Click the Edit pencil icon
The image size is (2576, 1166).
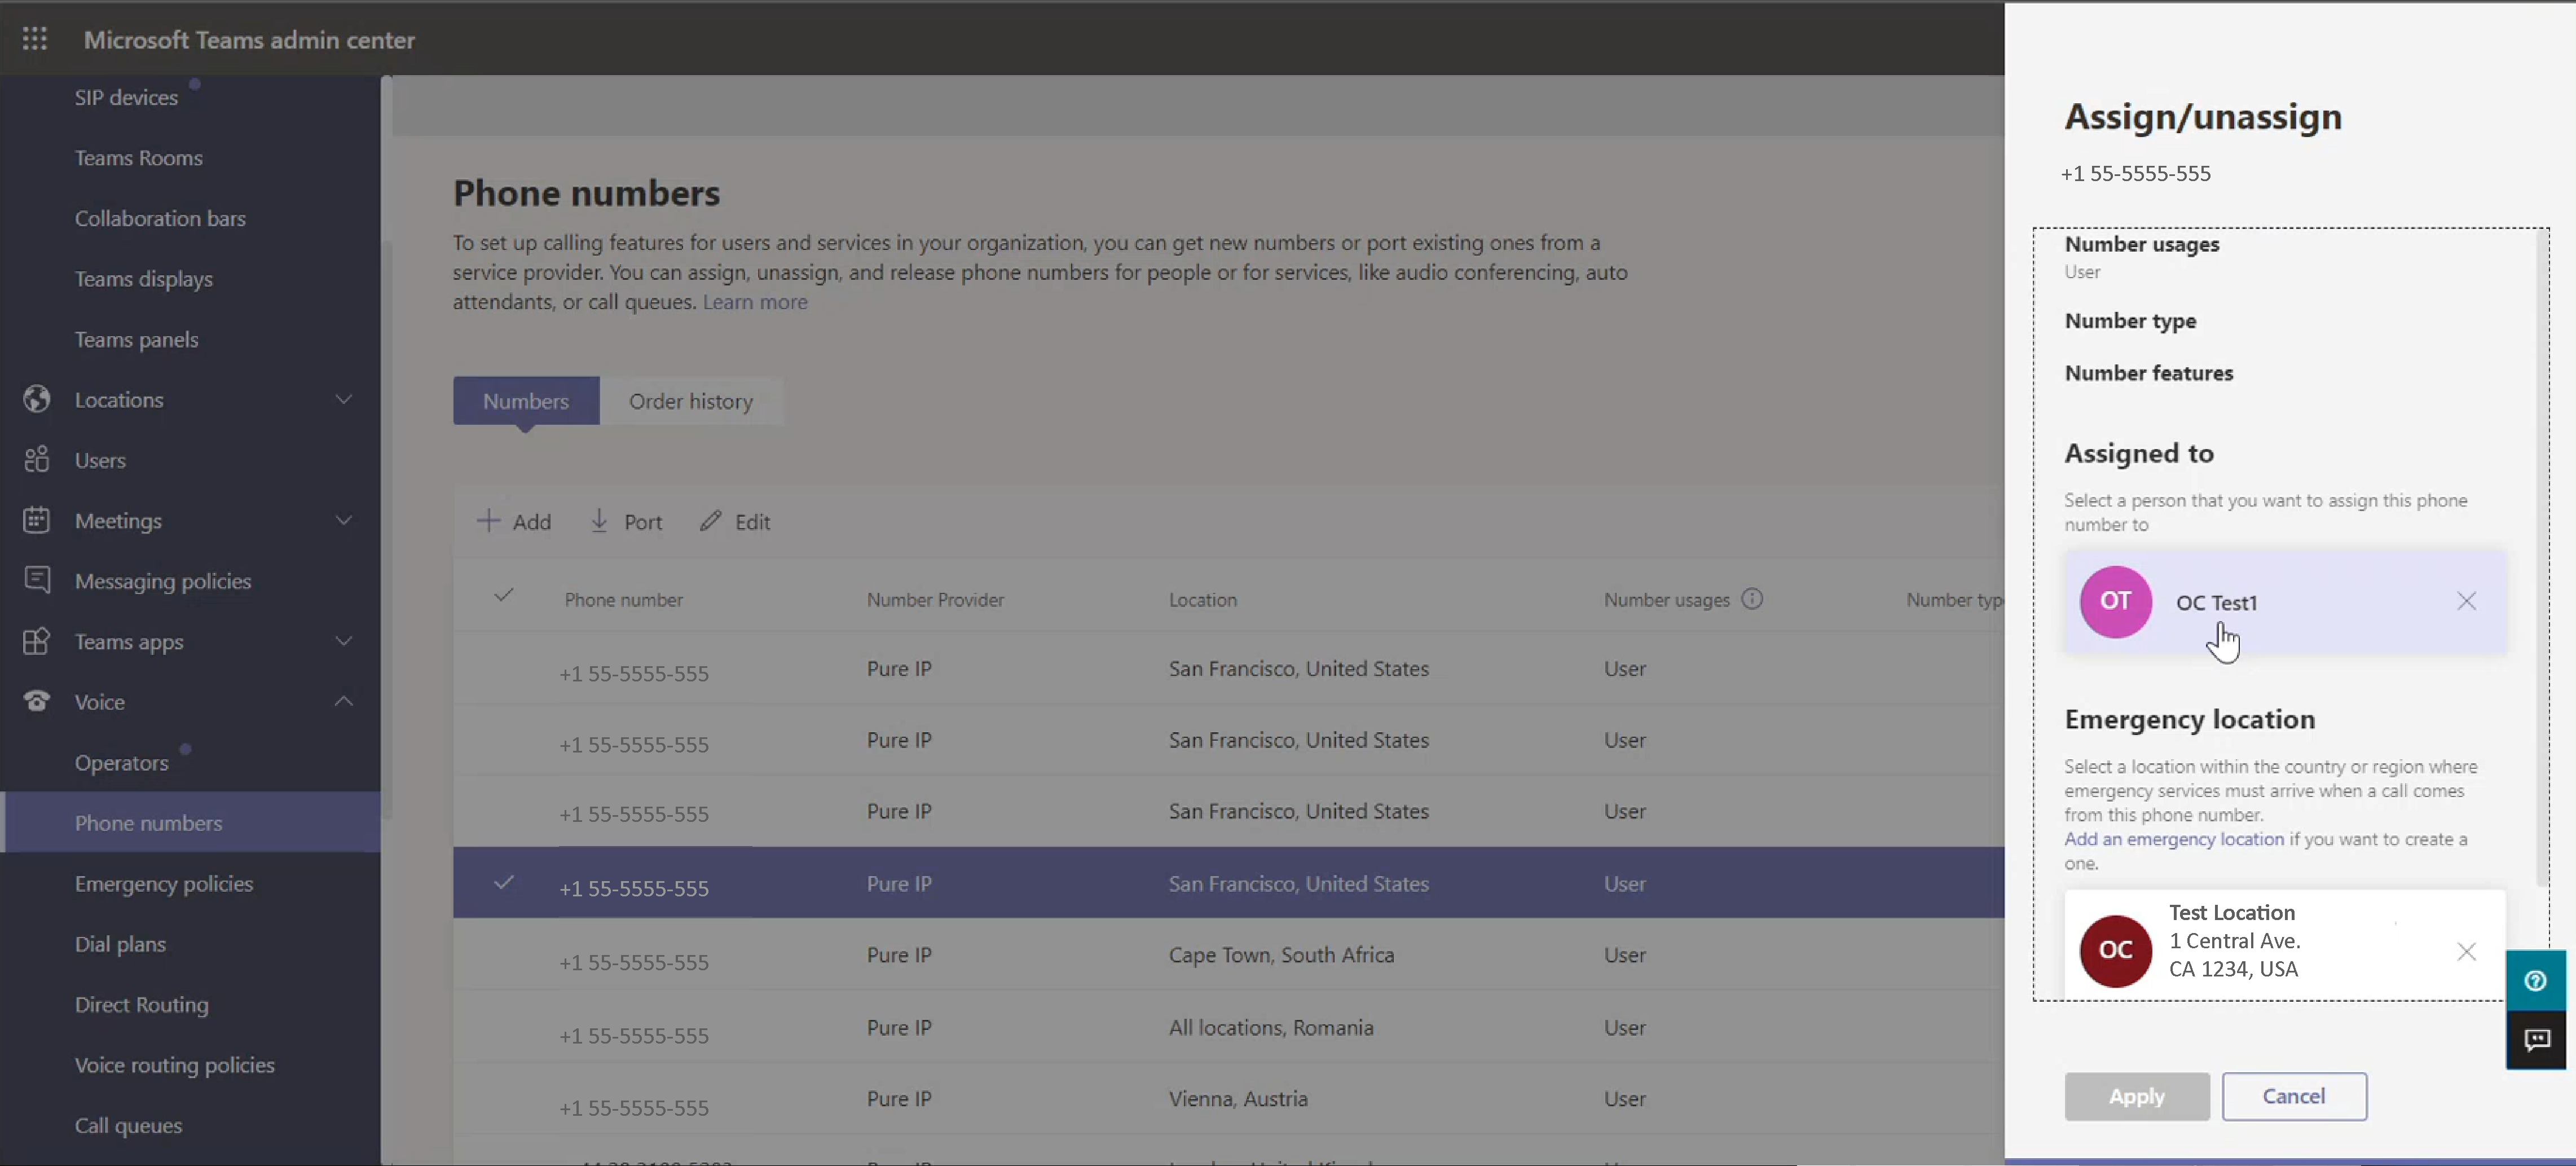[x=711, y=521]
